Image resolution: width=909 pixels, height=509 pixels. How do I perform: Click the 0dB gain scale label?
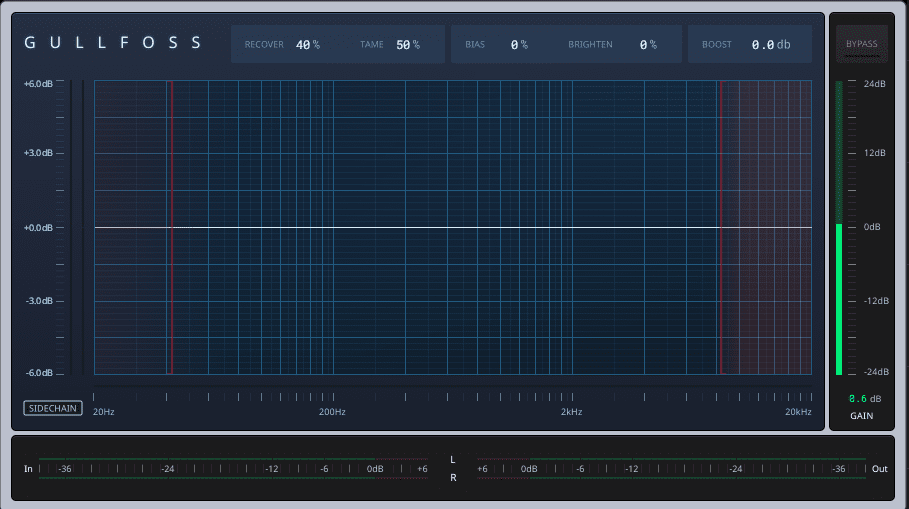click(x=872, y=227)
